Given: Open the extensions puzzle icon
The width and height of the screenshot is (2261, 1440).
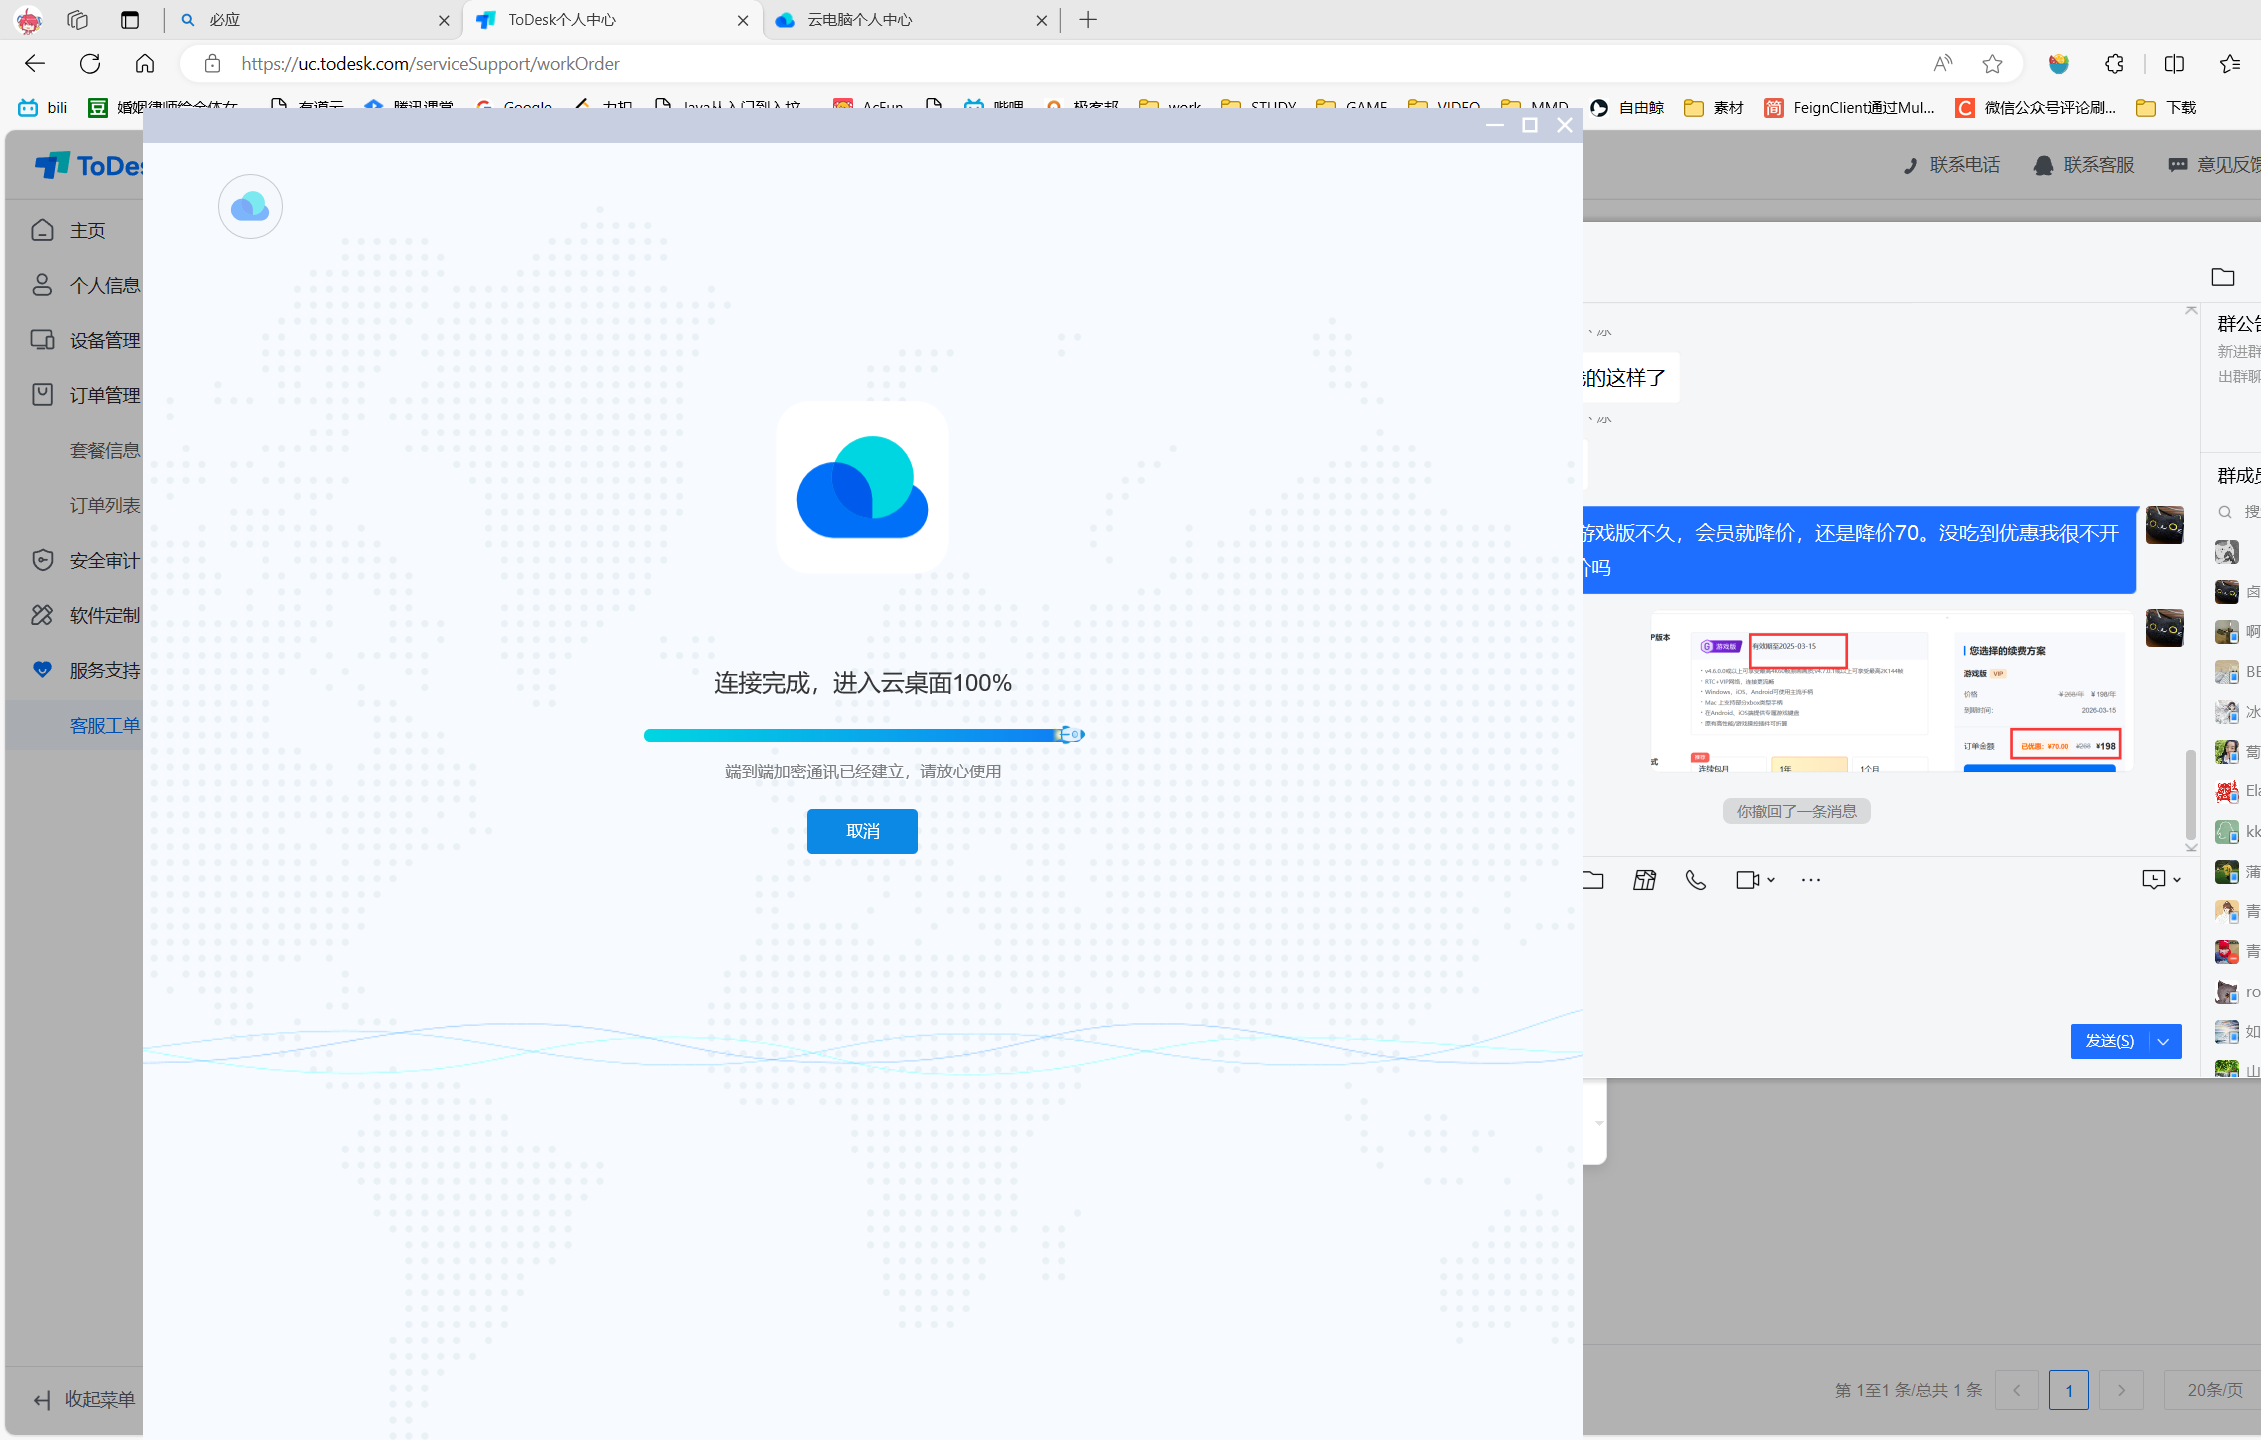Looking at the screenshot, I should (x=2114, y=64).
